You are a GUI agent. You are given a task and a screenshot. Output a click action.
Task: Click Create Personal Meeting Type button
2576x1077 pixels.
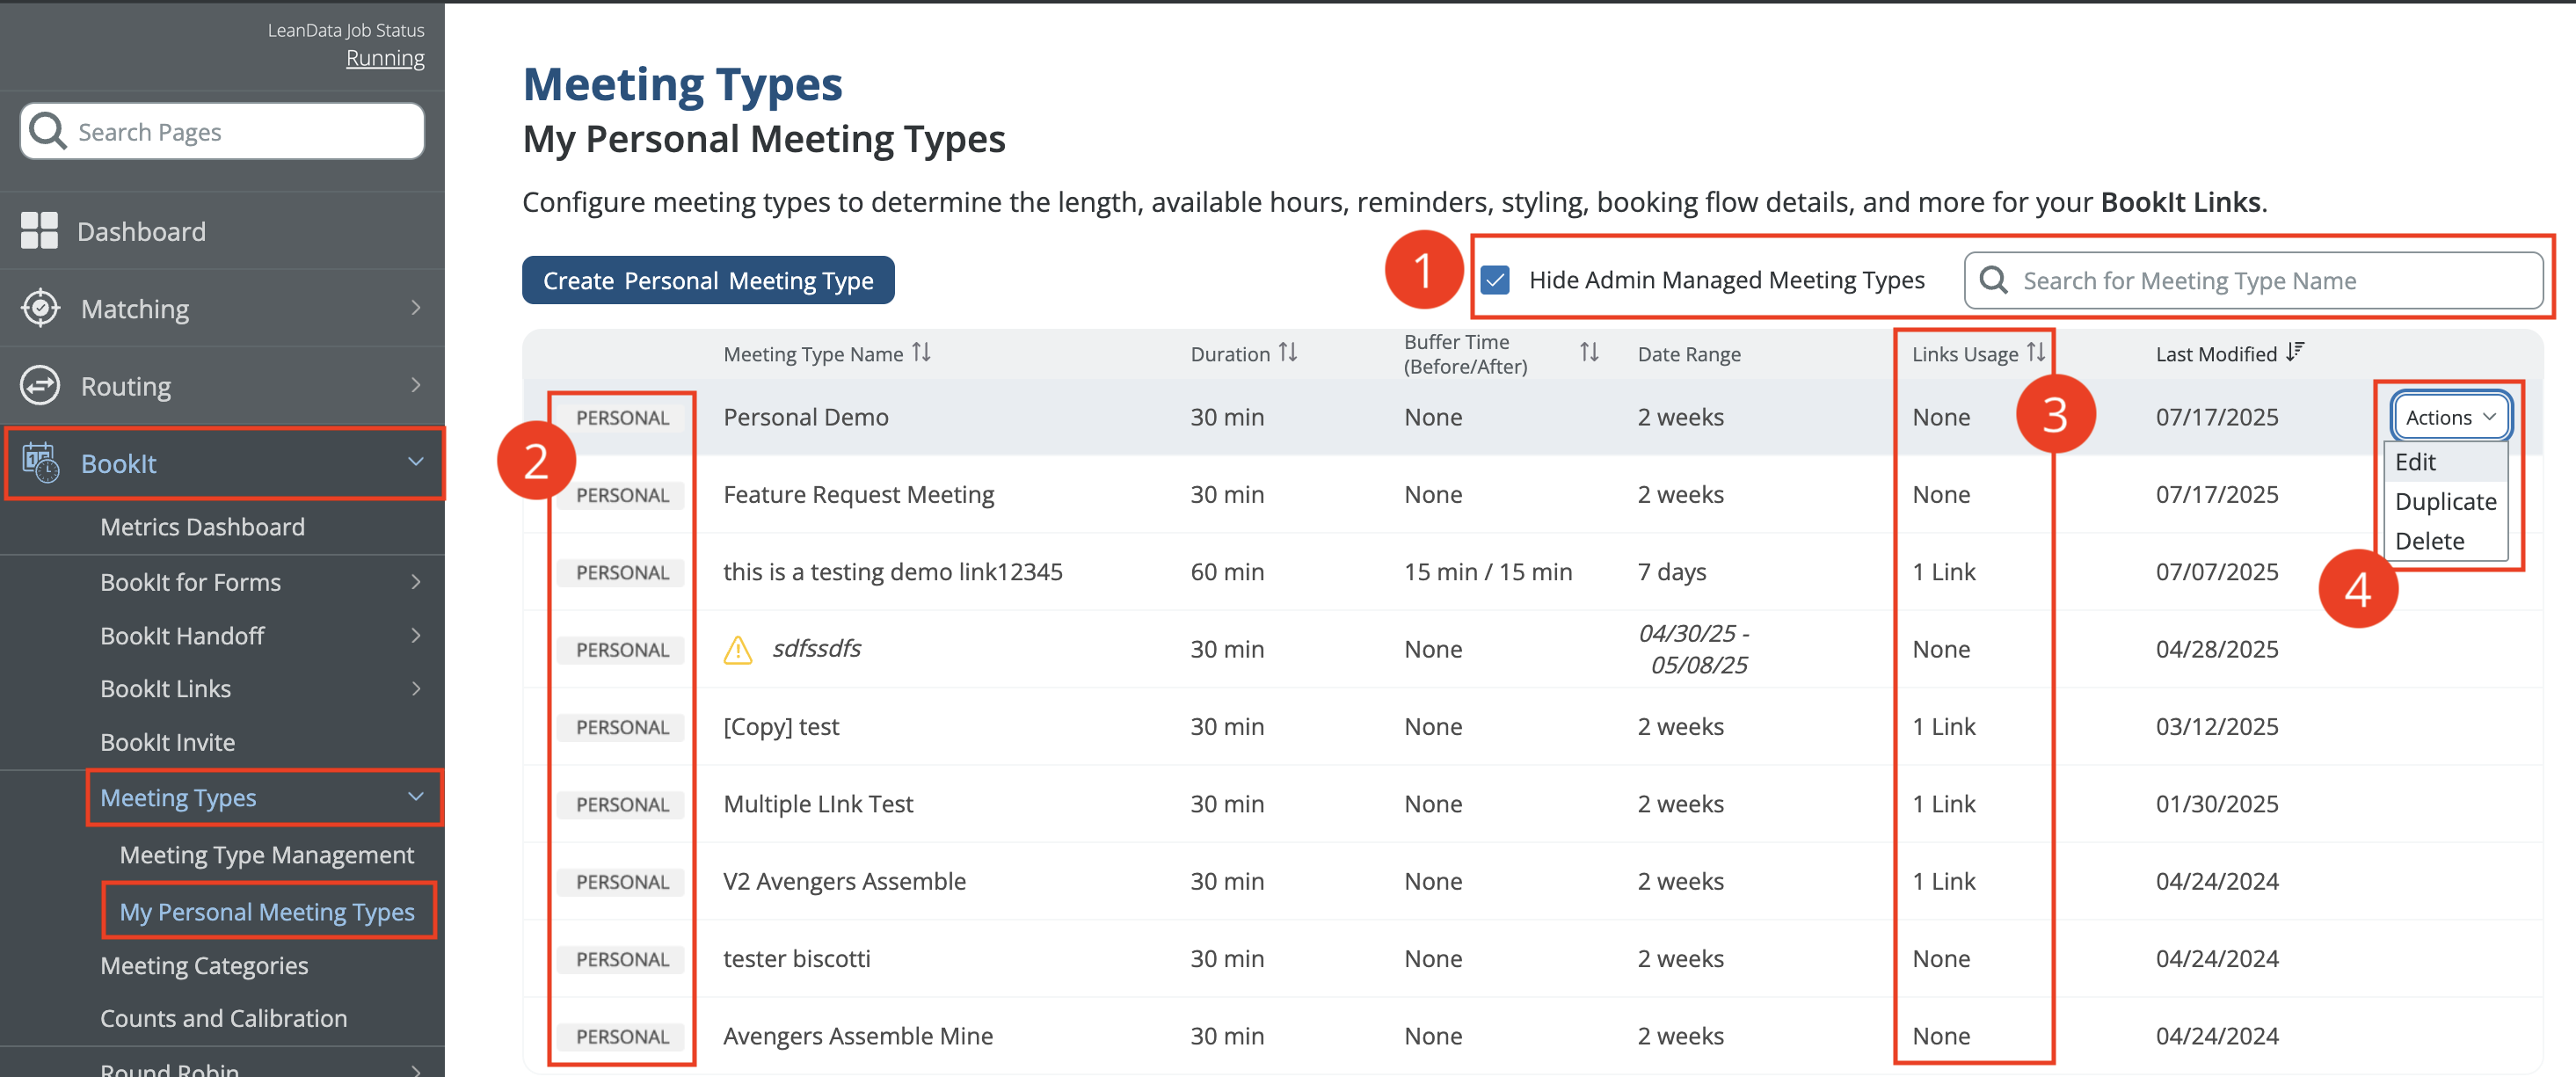tap(708, 280)
